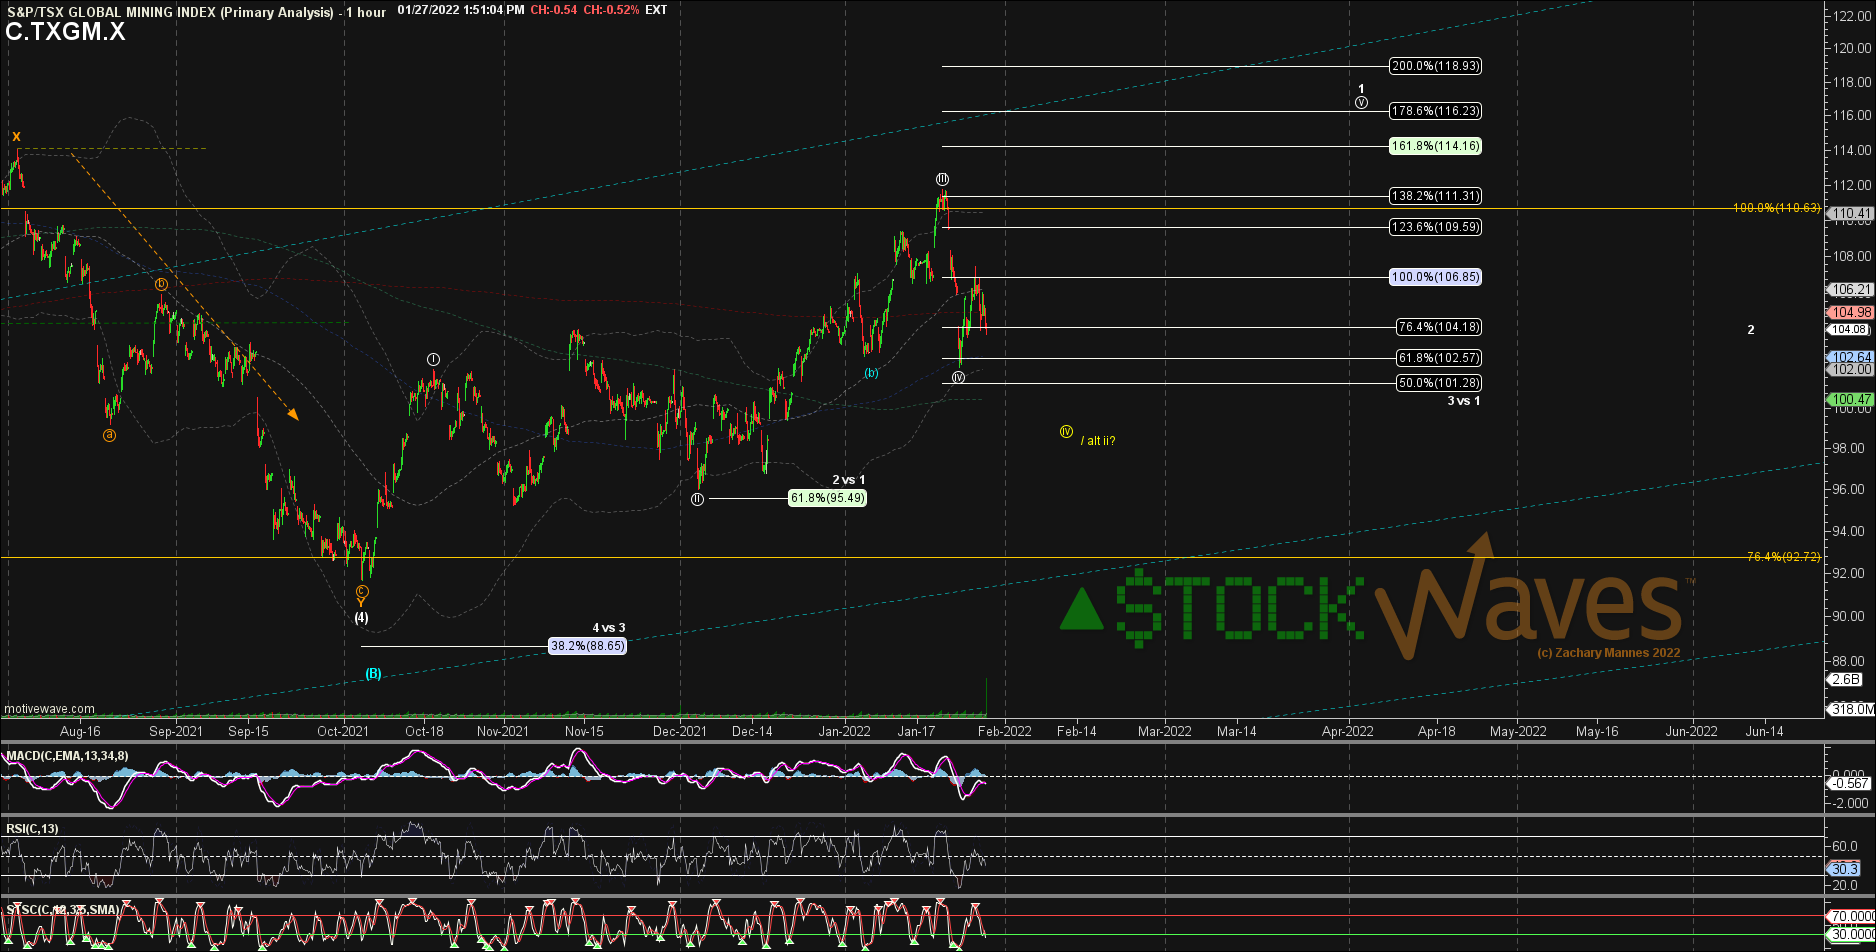Select the 50.0%(101.28) Fibonacci label
This screenshot has height=952, width=1876.
point(1439,383)
